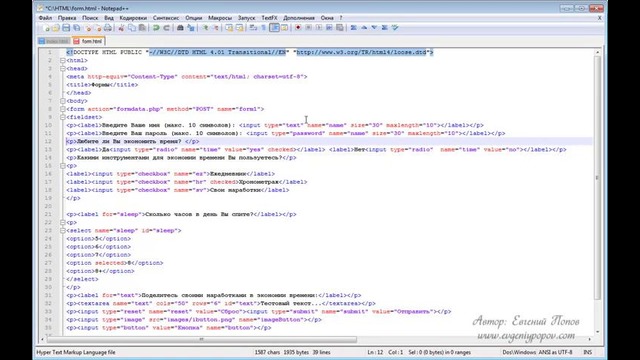Viewport: 640px width, 360px height.
Task: Collapse the head tag fold on line 3
Action: coord(63,69)
